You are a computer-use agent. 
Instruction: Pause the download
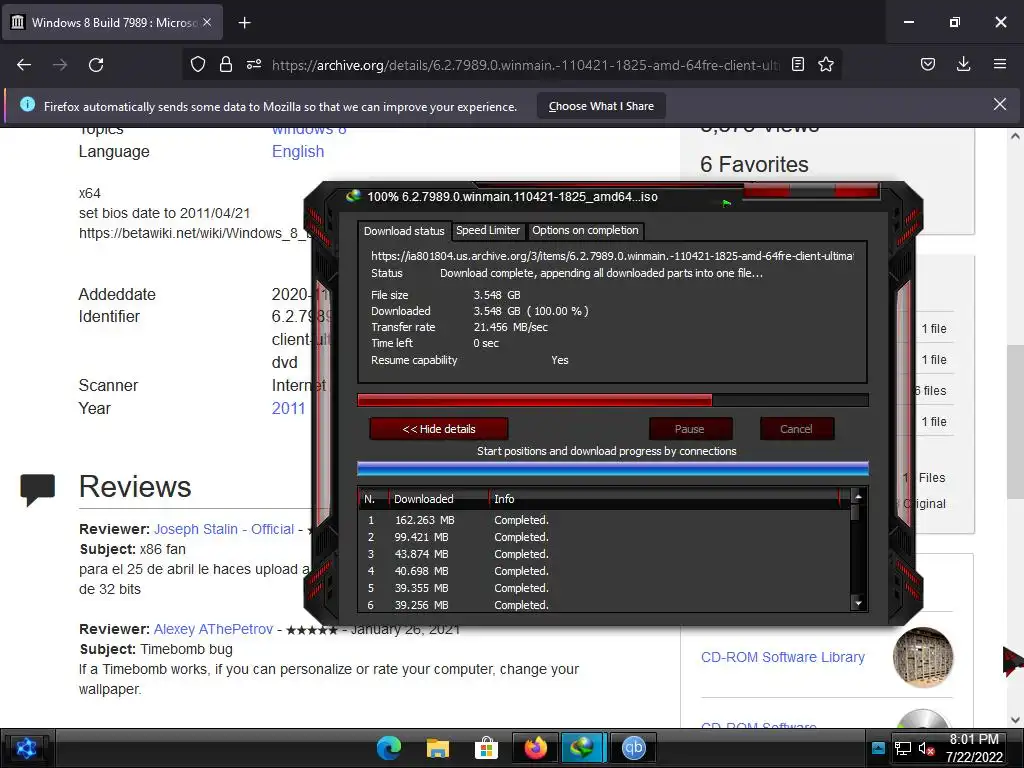(x=690, y=429)
